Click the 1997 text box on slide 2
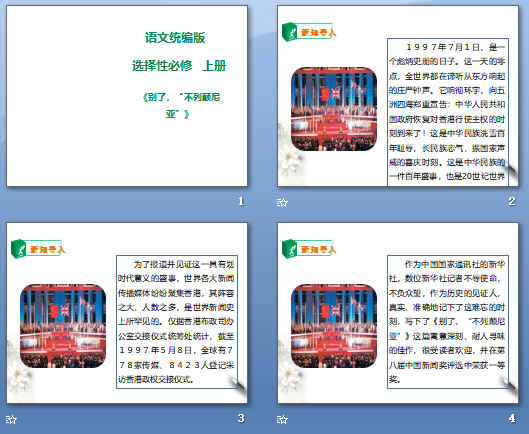This screenshot has height=434, width=529. (x=448, y=112)
